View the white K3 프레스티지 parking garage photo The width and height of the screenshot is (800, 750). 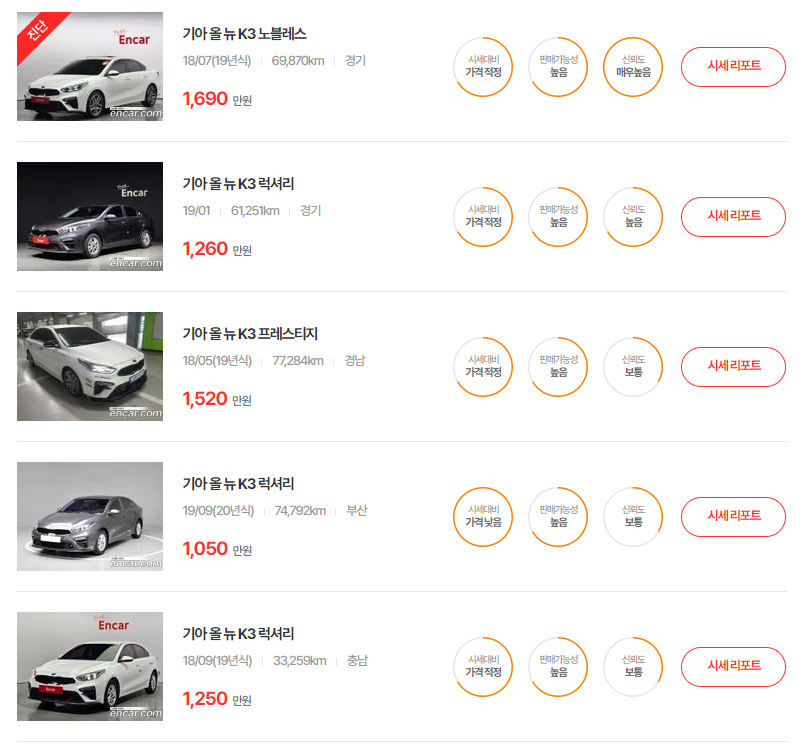tap(90, 366)
